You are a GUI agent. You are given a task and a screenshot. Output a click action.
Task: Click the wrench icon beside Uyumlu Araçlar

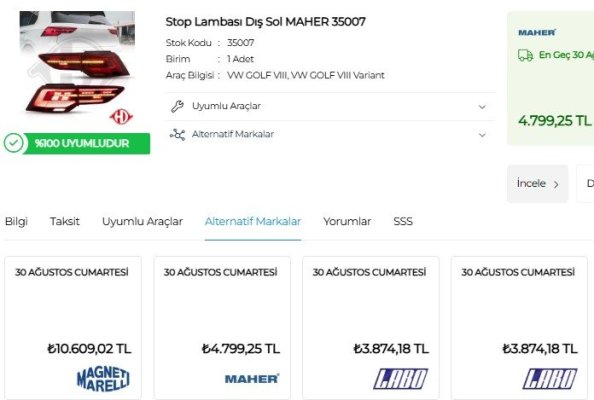177,106
